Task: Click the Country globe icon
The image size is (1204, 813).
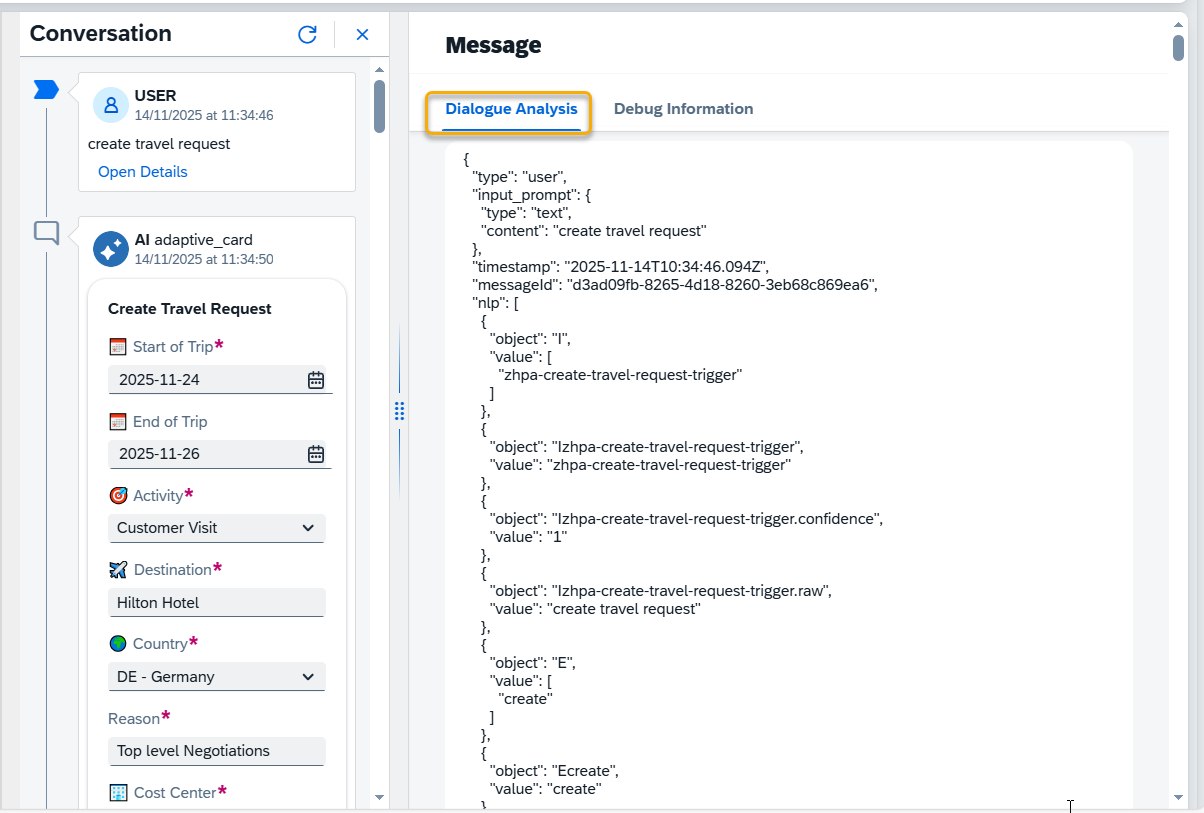Action: point(118,644)
